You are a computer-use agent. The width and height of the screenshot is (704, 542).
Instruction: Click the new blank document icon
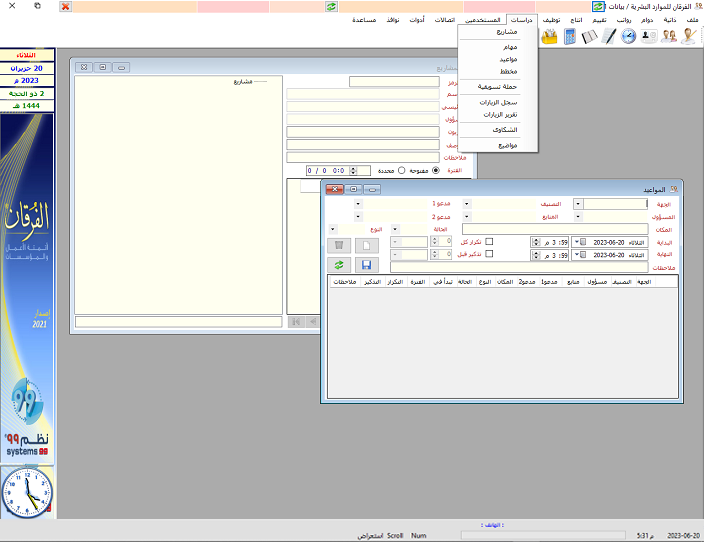[366, 244]
